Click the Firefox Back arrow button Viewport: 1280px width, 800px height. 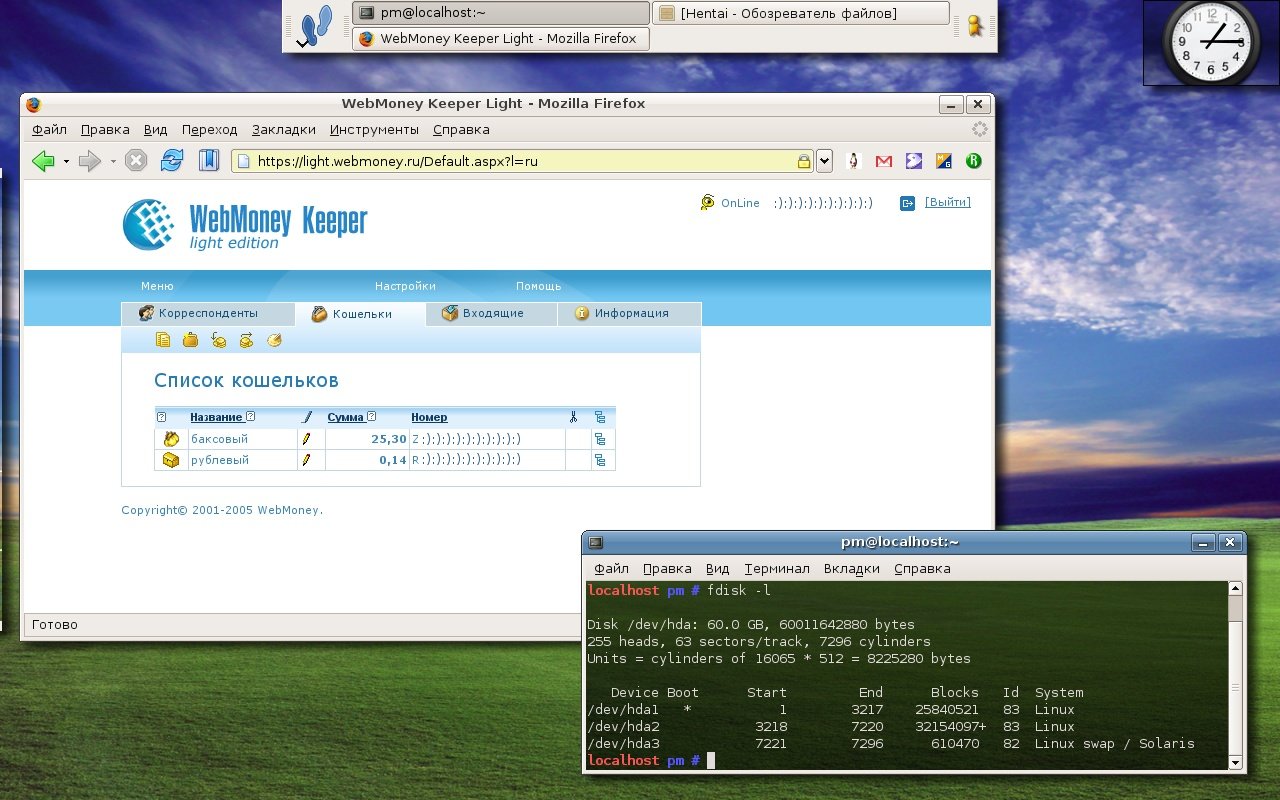click(x=43, y=161)
